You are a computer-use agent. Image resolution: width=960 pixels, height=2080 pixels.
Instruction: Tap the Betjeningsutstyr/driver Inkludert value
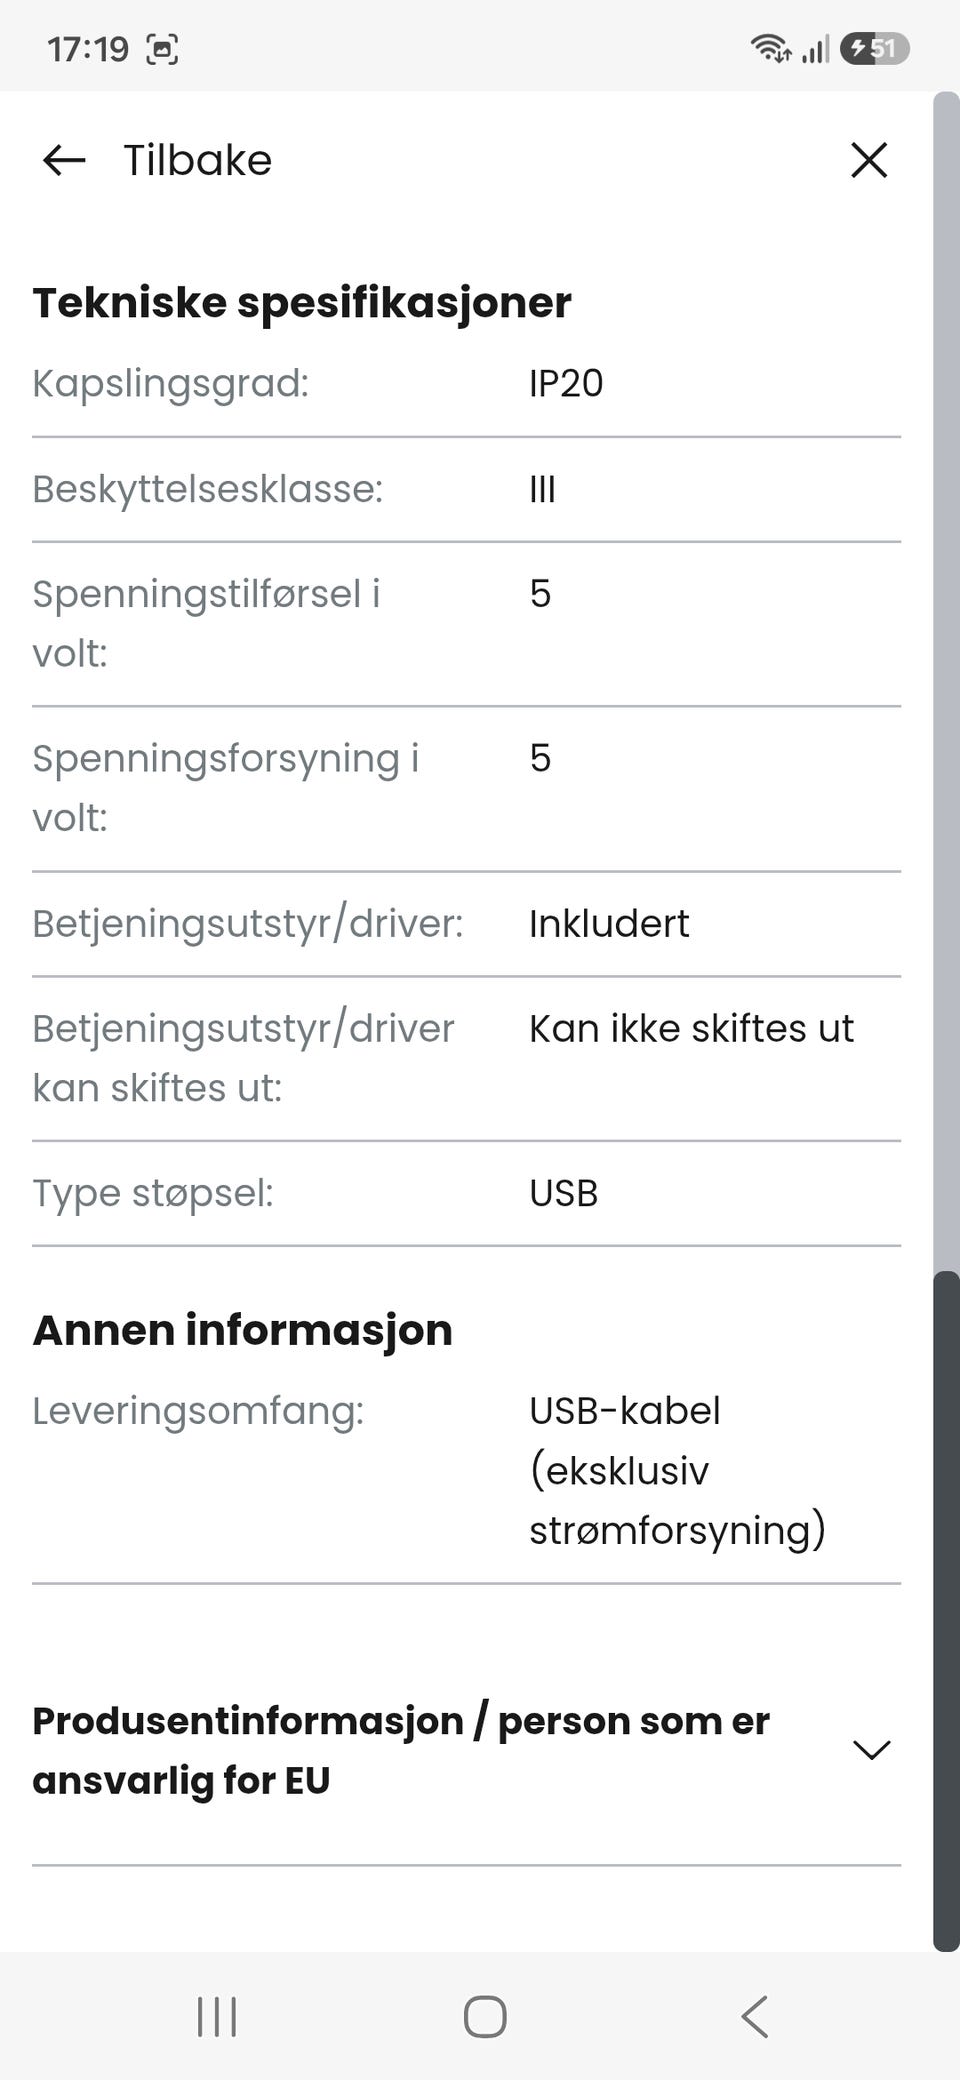click(609, 924)
